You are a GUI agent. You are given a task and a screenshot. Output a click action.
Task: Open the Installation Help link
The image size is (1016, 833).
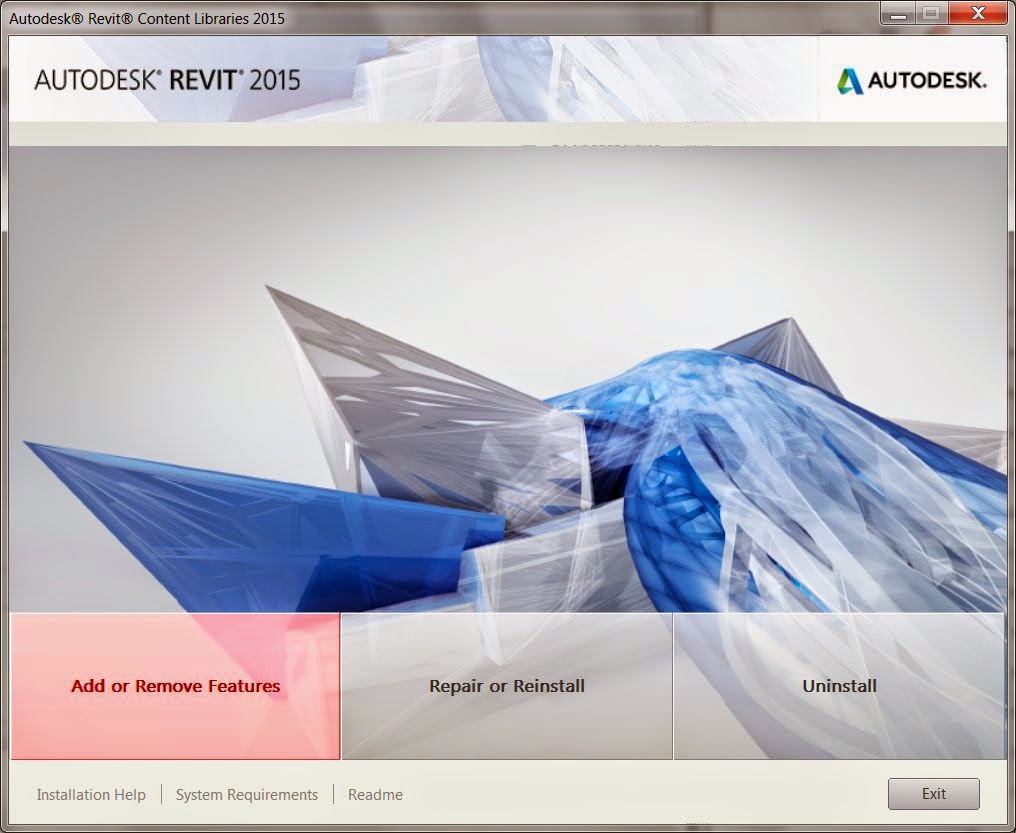click(x=91, y=794)
